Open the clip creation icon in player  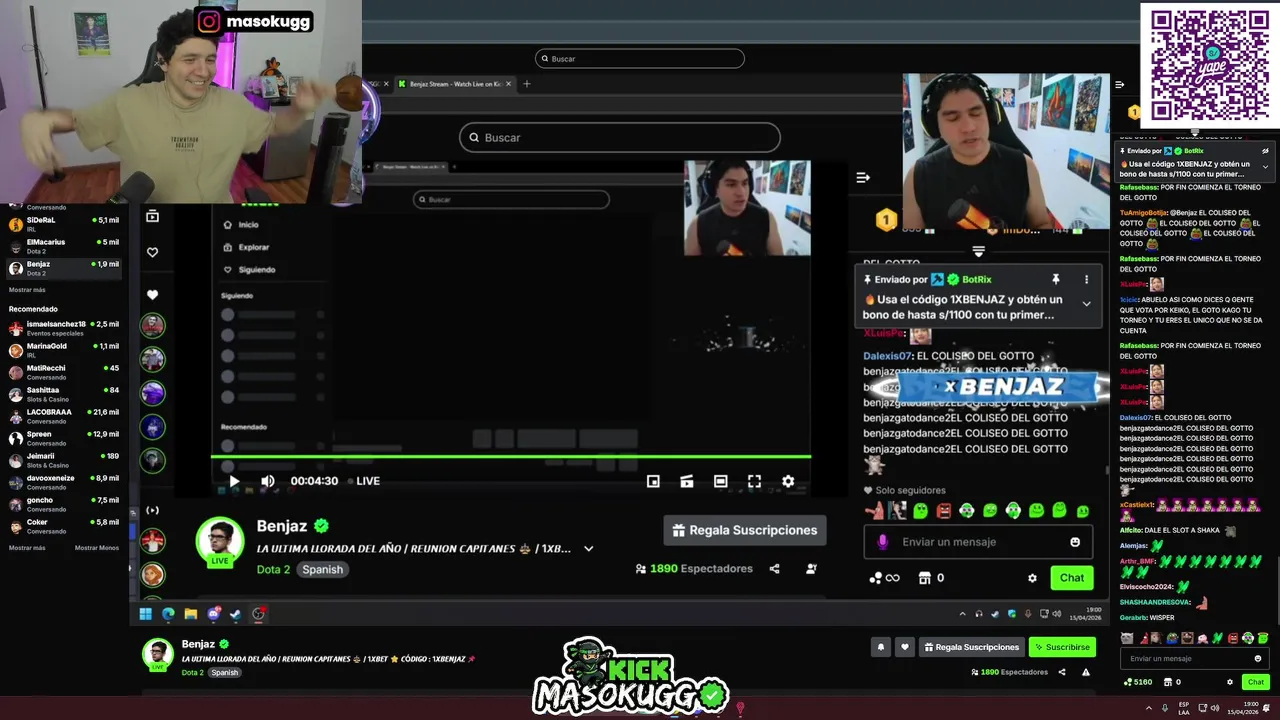[687, 481]
